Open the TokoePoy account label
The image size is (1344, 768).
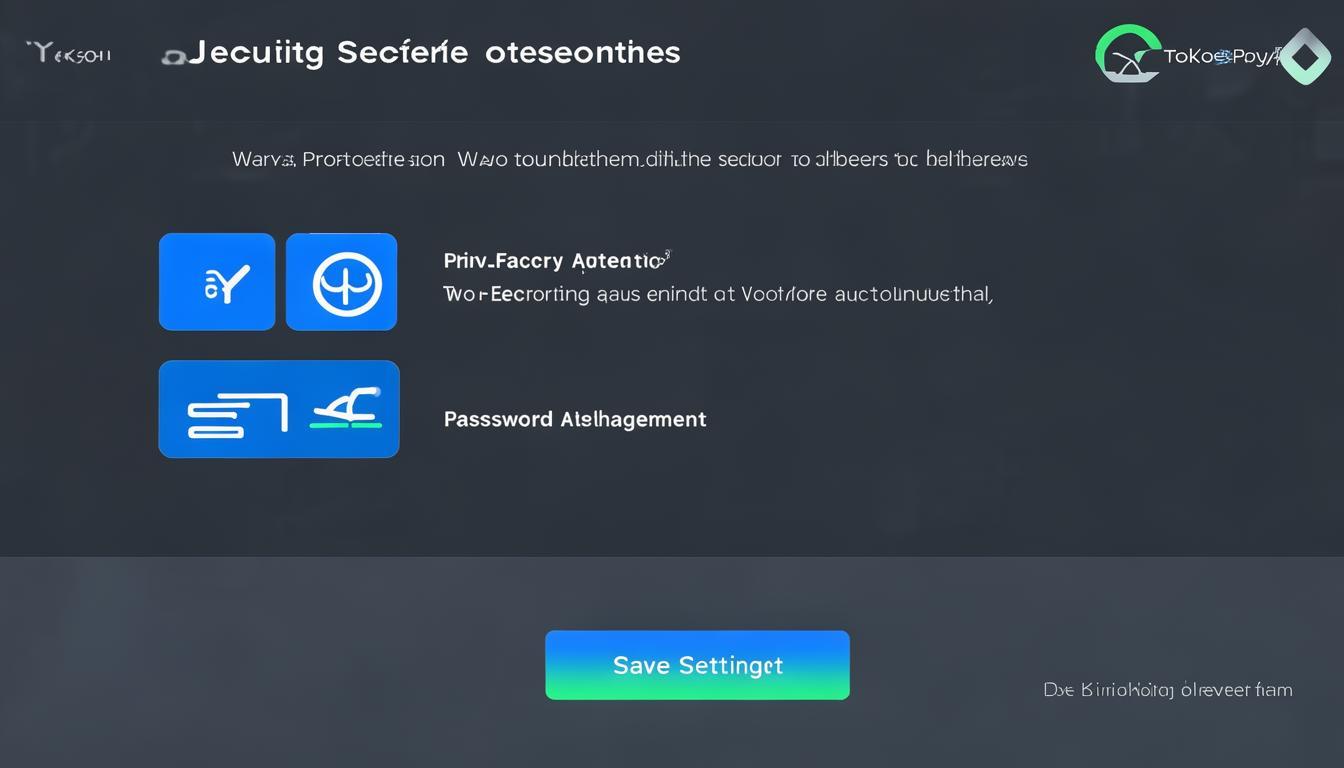click(1219, 57)
